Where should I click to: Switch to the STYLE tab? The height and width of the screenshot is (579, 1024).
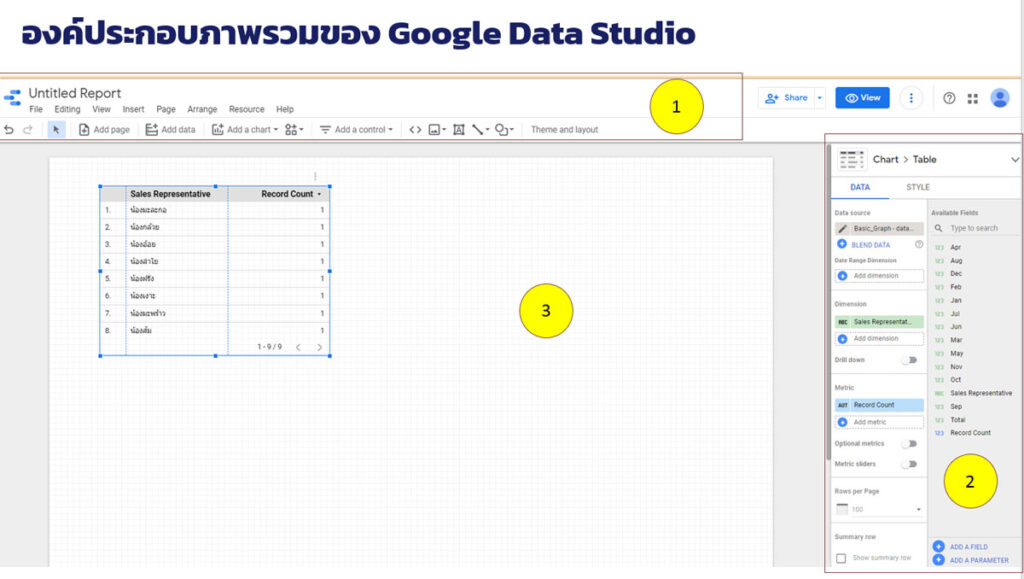[x=918, y=187]
